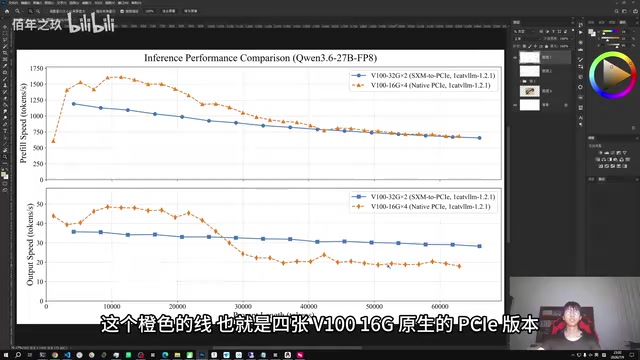Viewport: 640px width, 360px height.
Task: Click the search icon at top right
Action: click(617, 11)
